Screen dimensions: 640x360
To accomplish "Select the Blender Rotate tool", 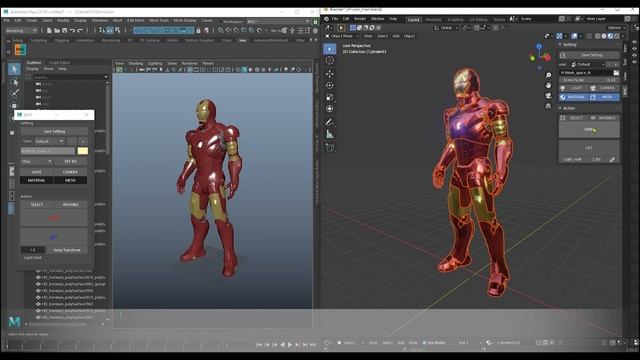I will (330, 85).
